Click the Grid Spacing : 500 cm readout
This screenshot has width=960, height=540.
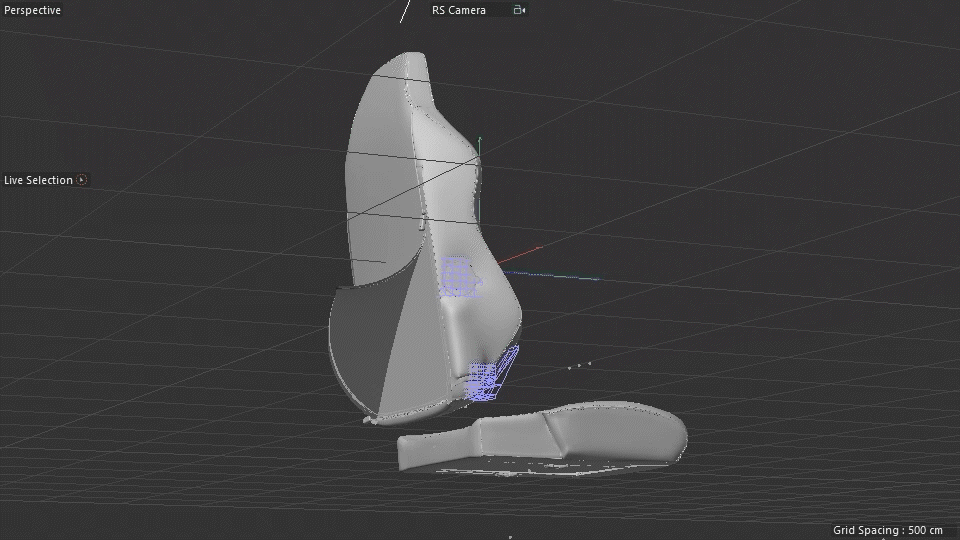click(x=888, y=530)
